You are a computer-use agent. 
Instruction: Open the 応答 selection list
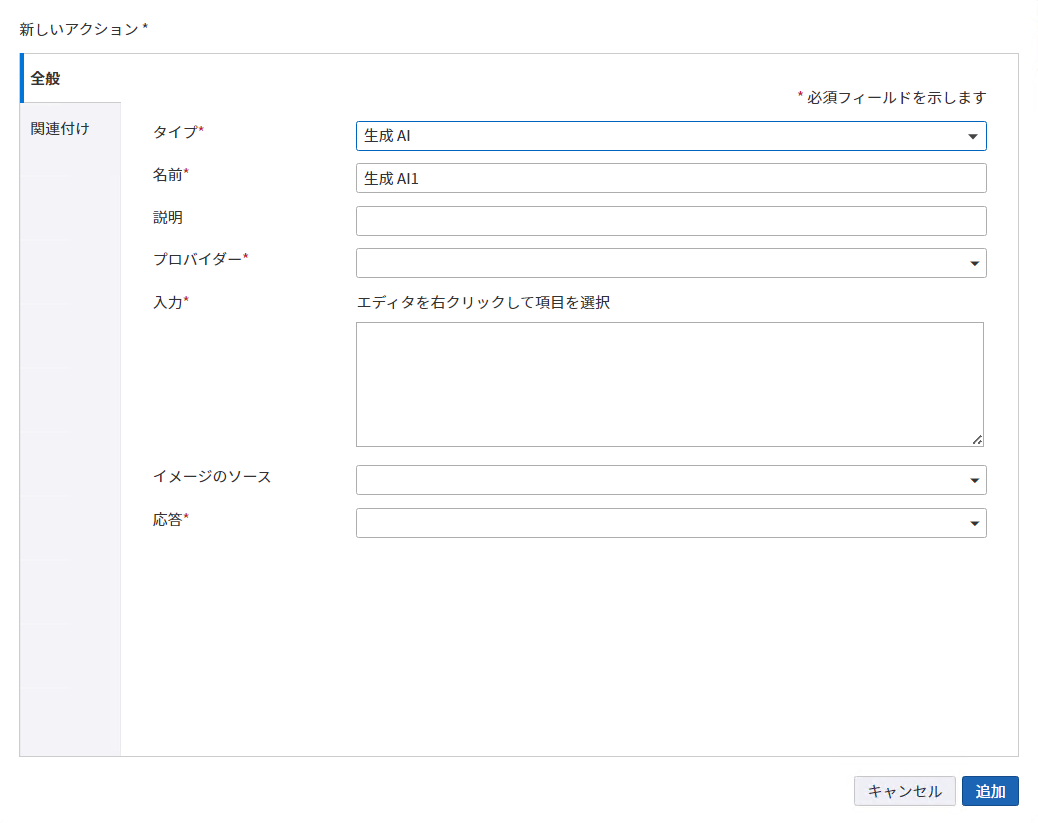[670, 522]
